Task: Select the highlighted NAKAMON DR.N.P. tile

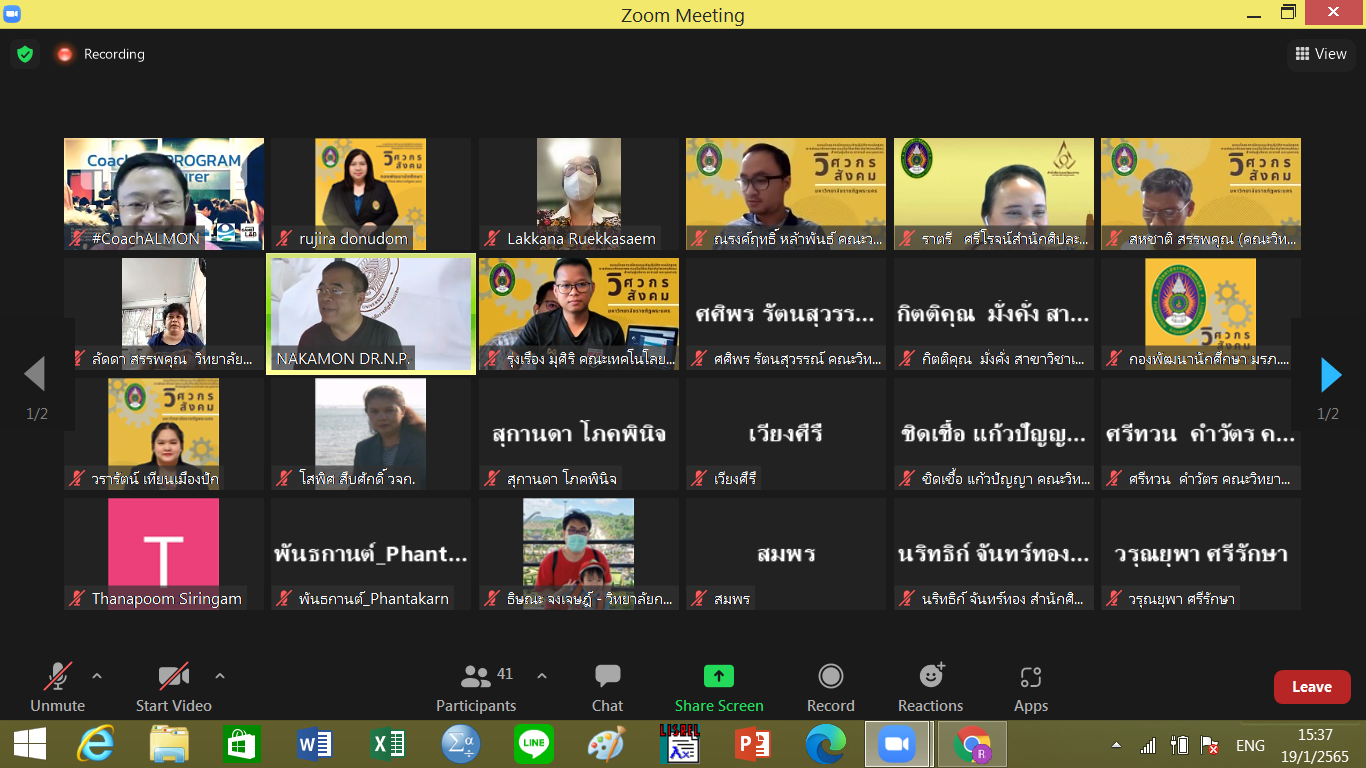Action: (x=371, y=314)
